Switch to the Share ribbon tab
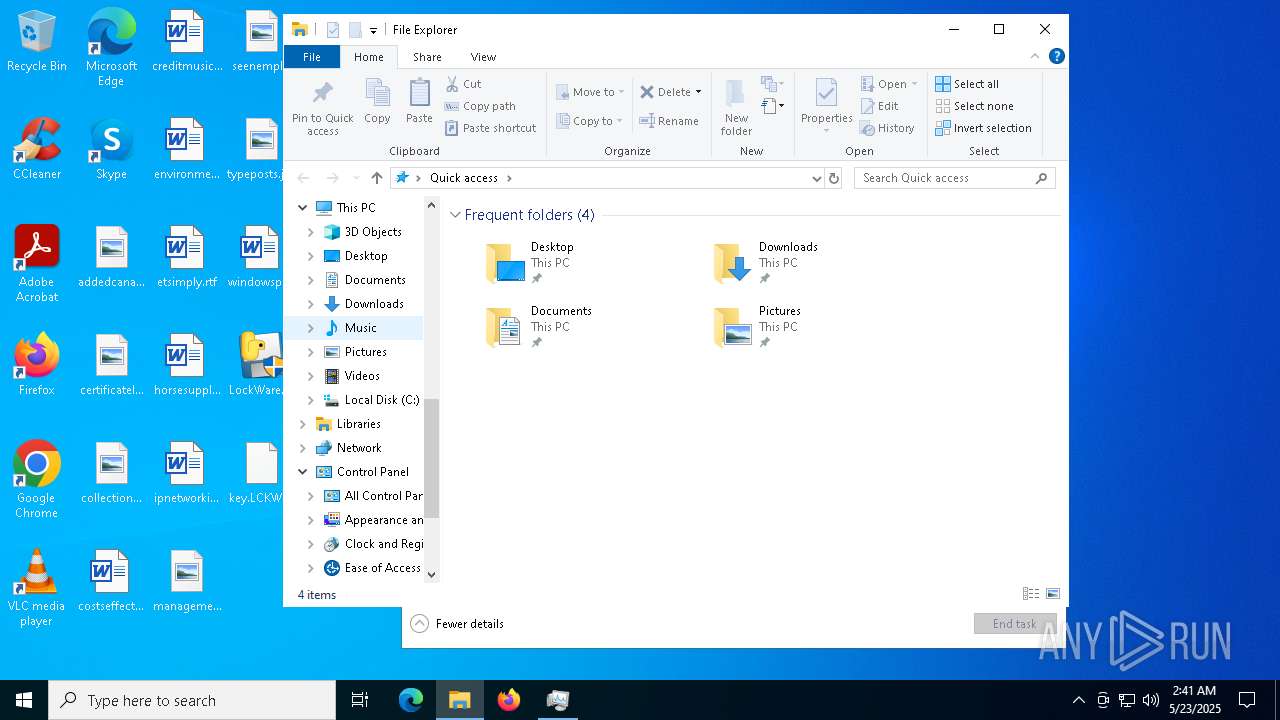Screen dimensions: 1280x720 (427, 57)
